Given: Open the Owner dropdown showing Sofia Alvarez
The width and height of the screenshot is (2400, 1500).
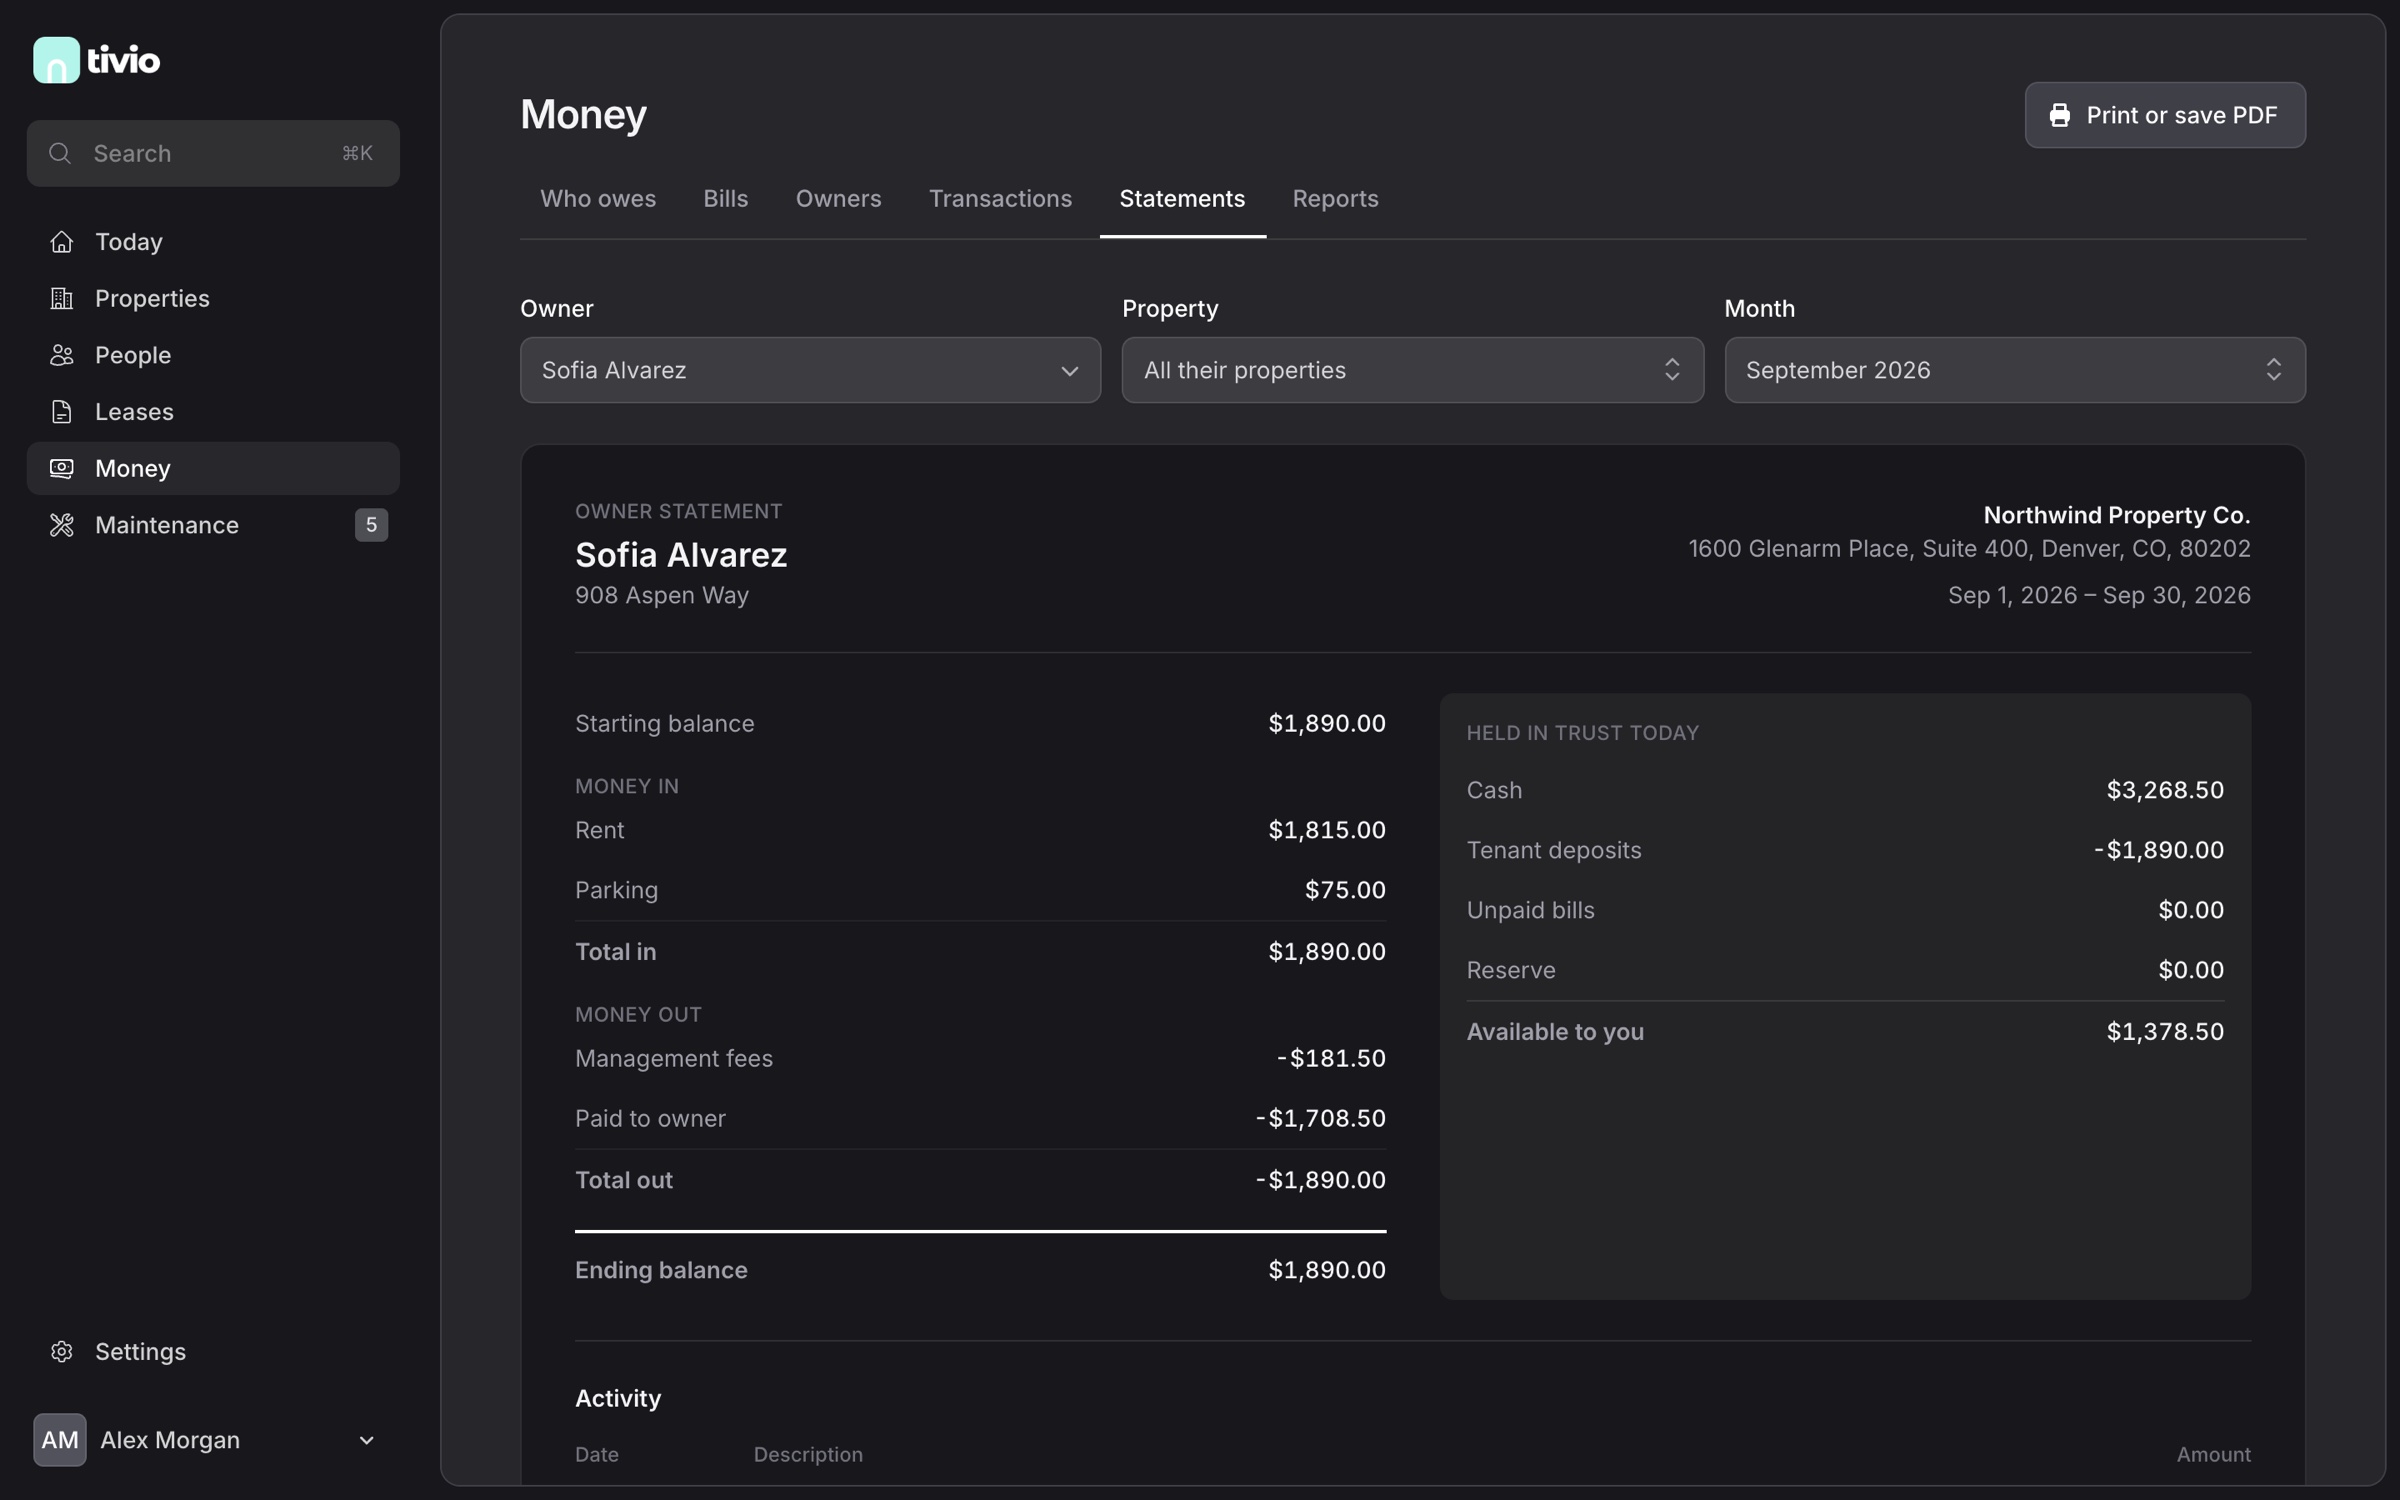Looking at the screenshot, I should tap(810, 370).
